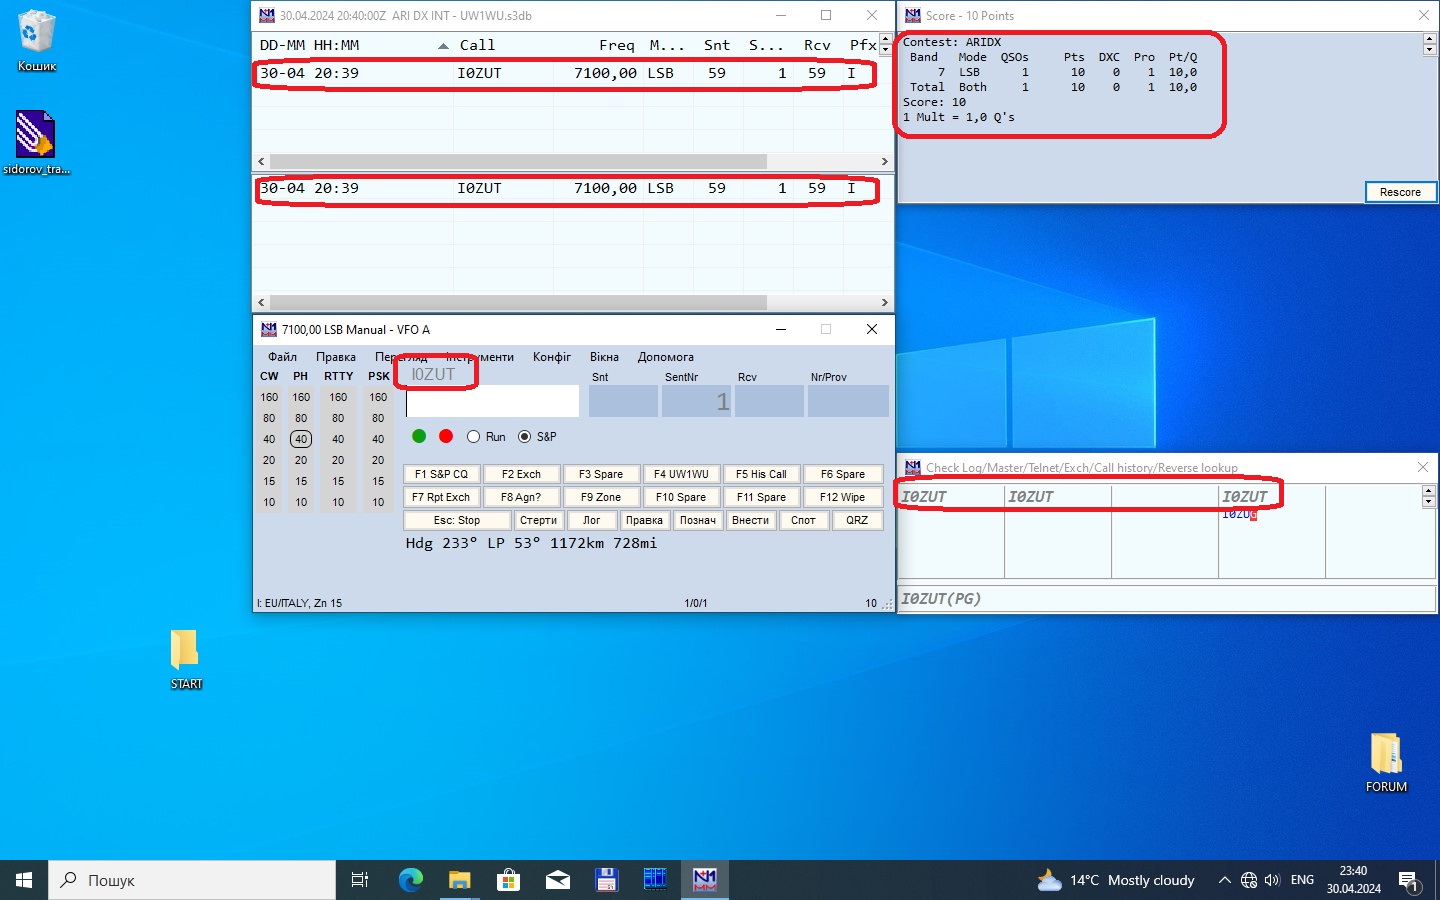Click the upper log horizontal scrollbar

click(518, 161)
